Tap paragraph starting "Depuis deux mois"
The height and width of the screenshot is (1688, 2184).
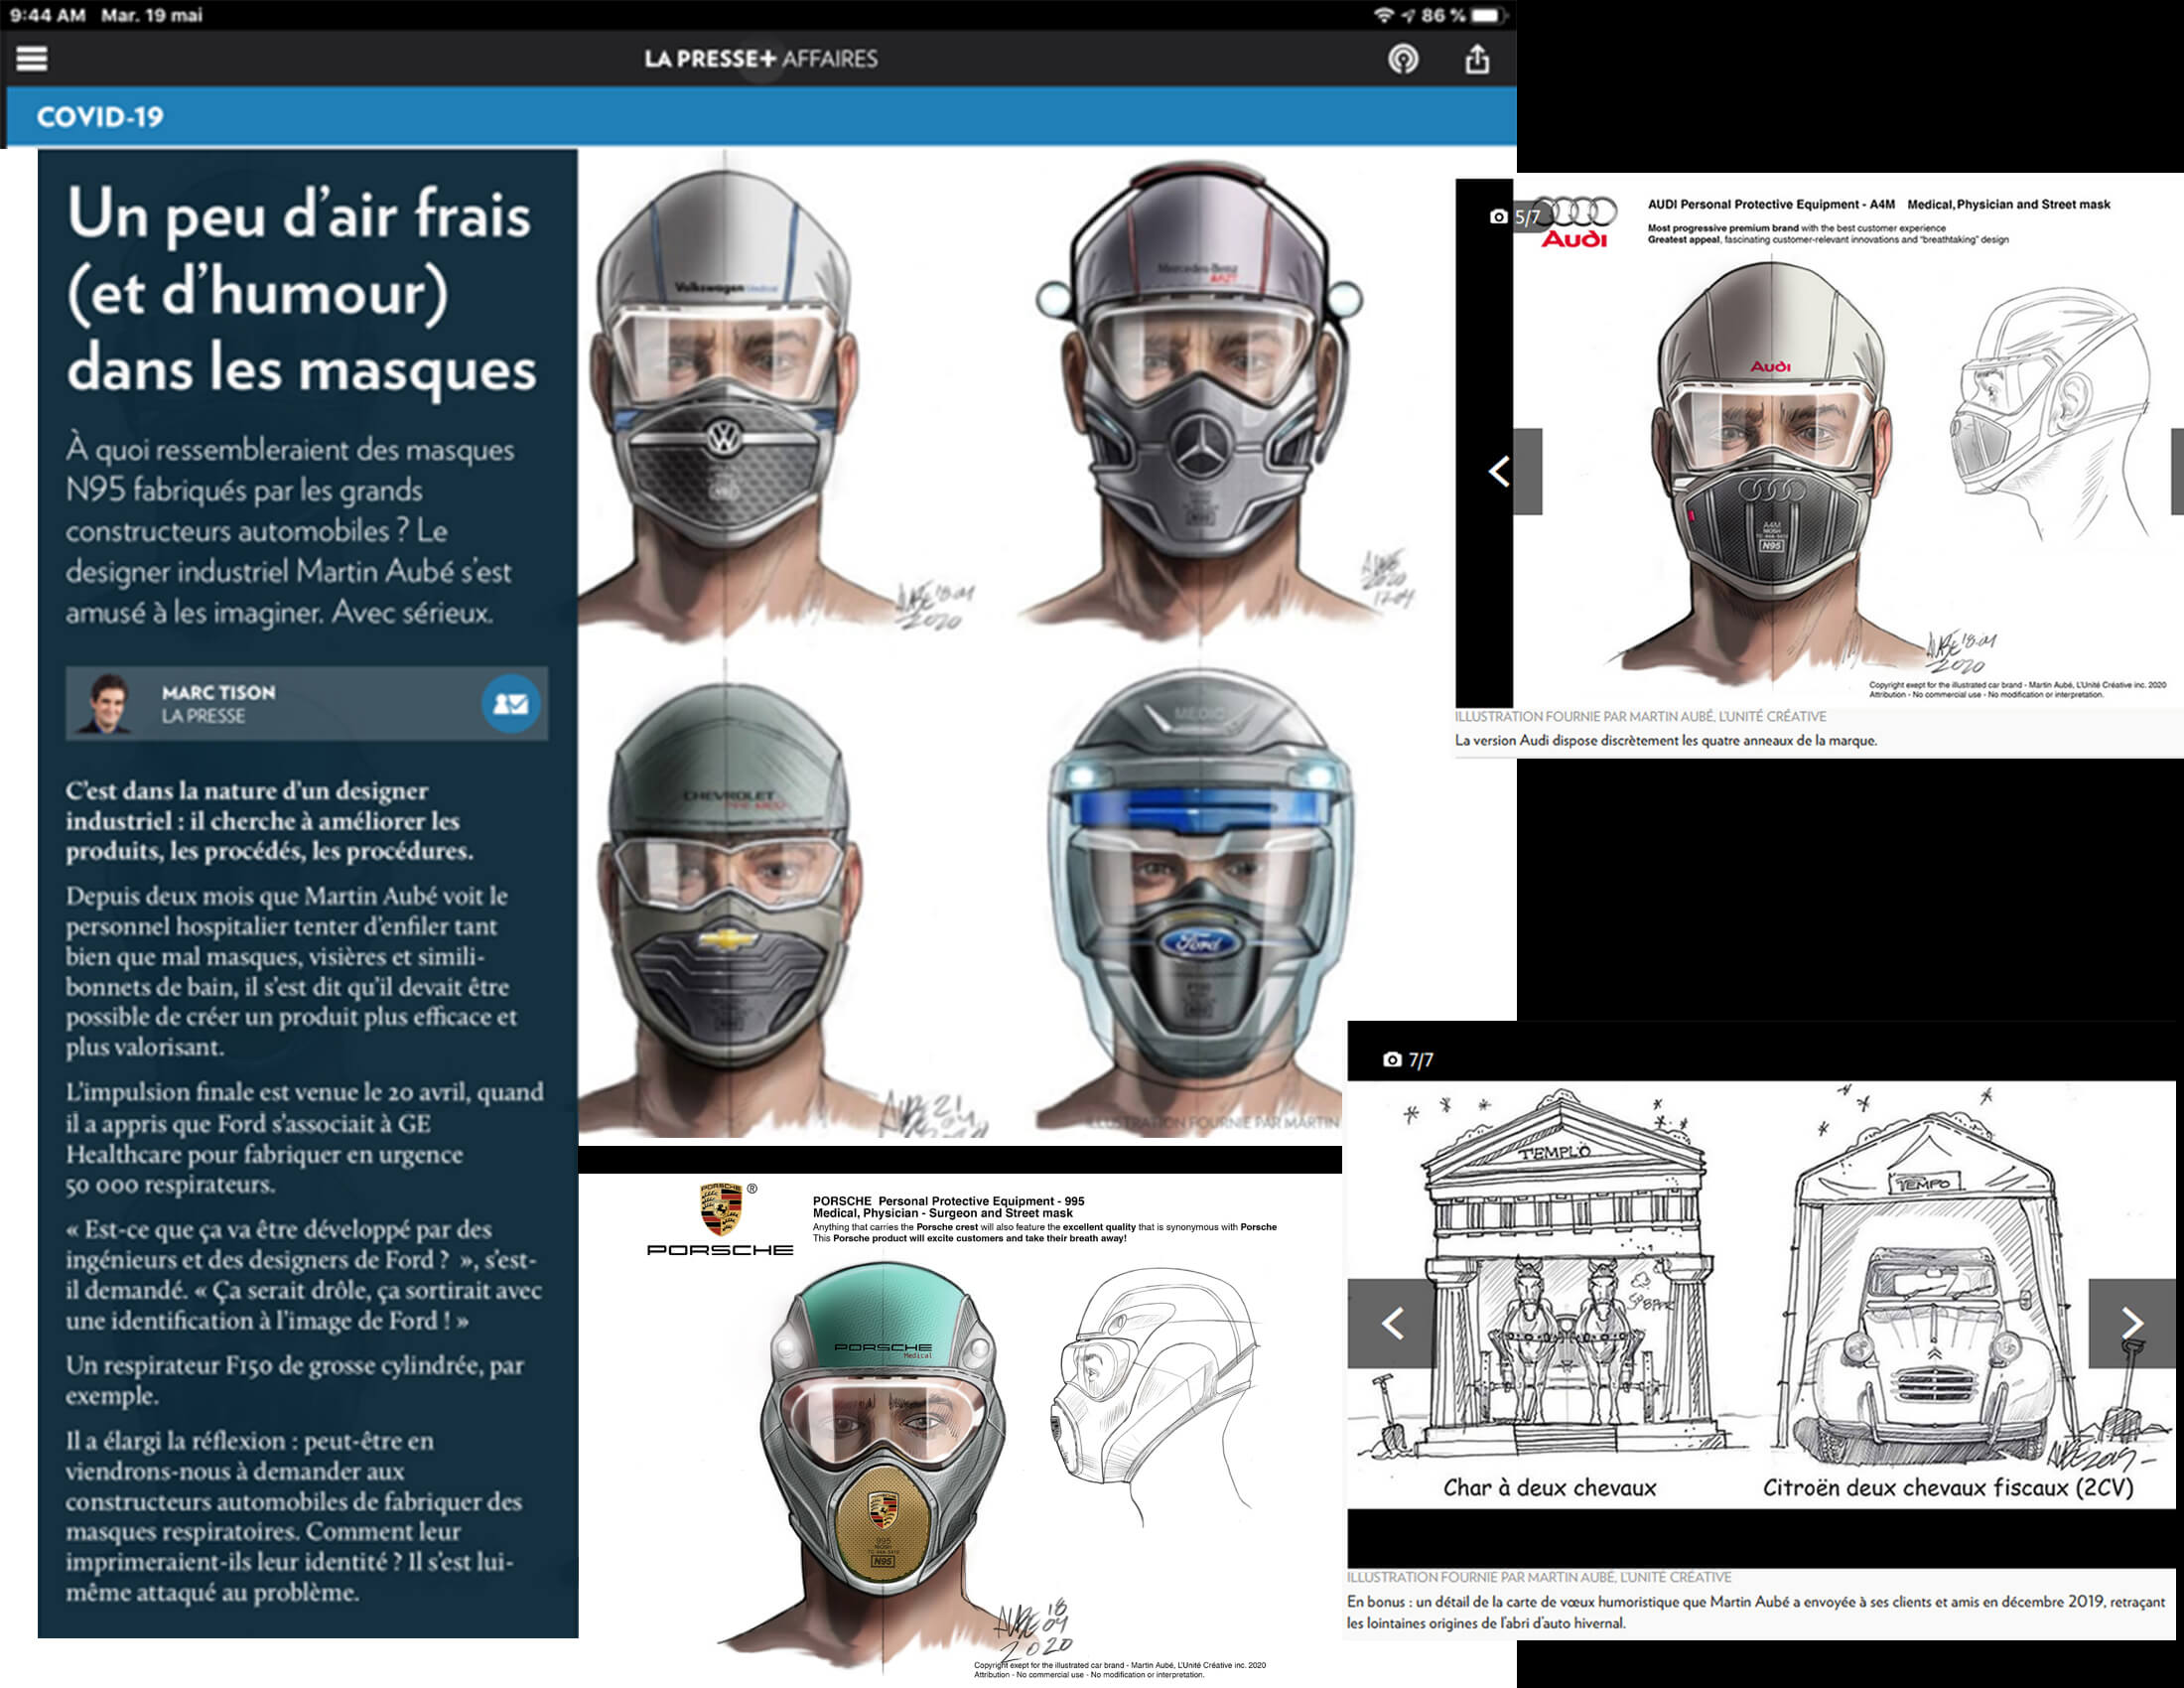point(291,971)
